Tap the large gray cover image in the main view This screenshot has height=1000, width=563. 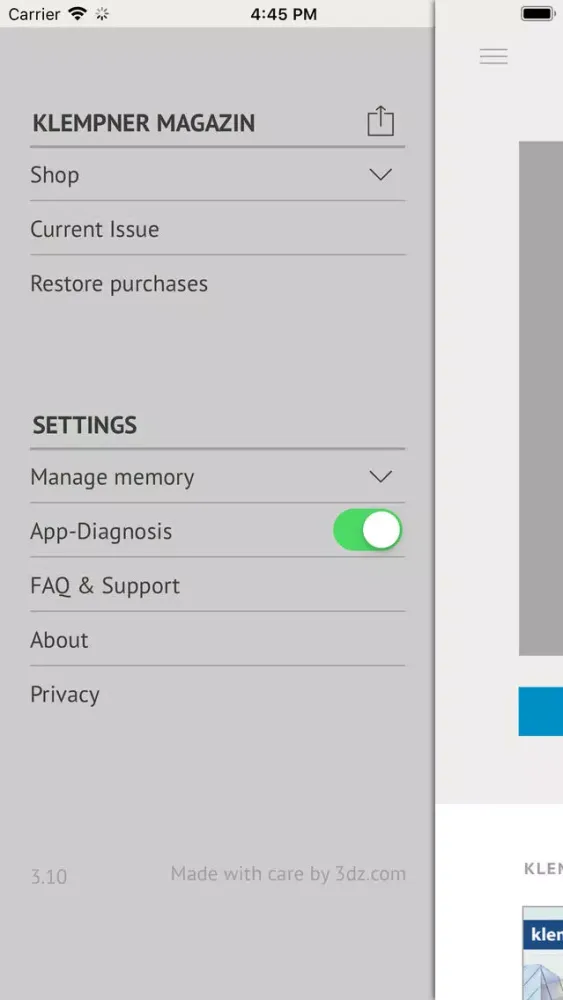pos(541,399)
